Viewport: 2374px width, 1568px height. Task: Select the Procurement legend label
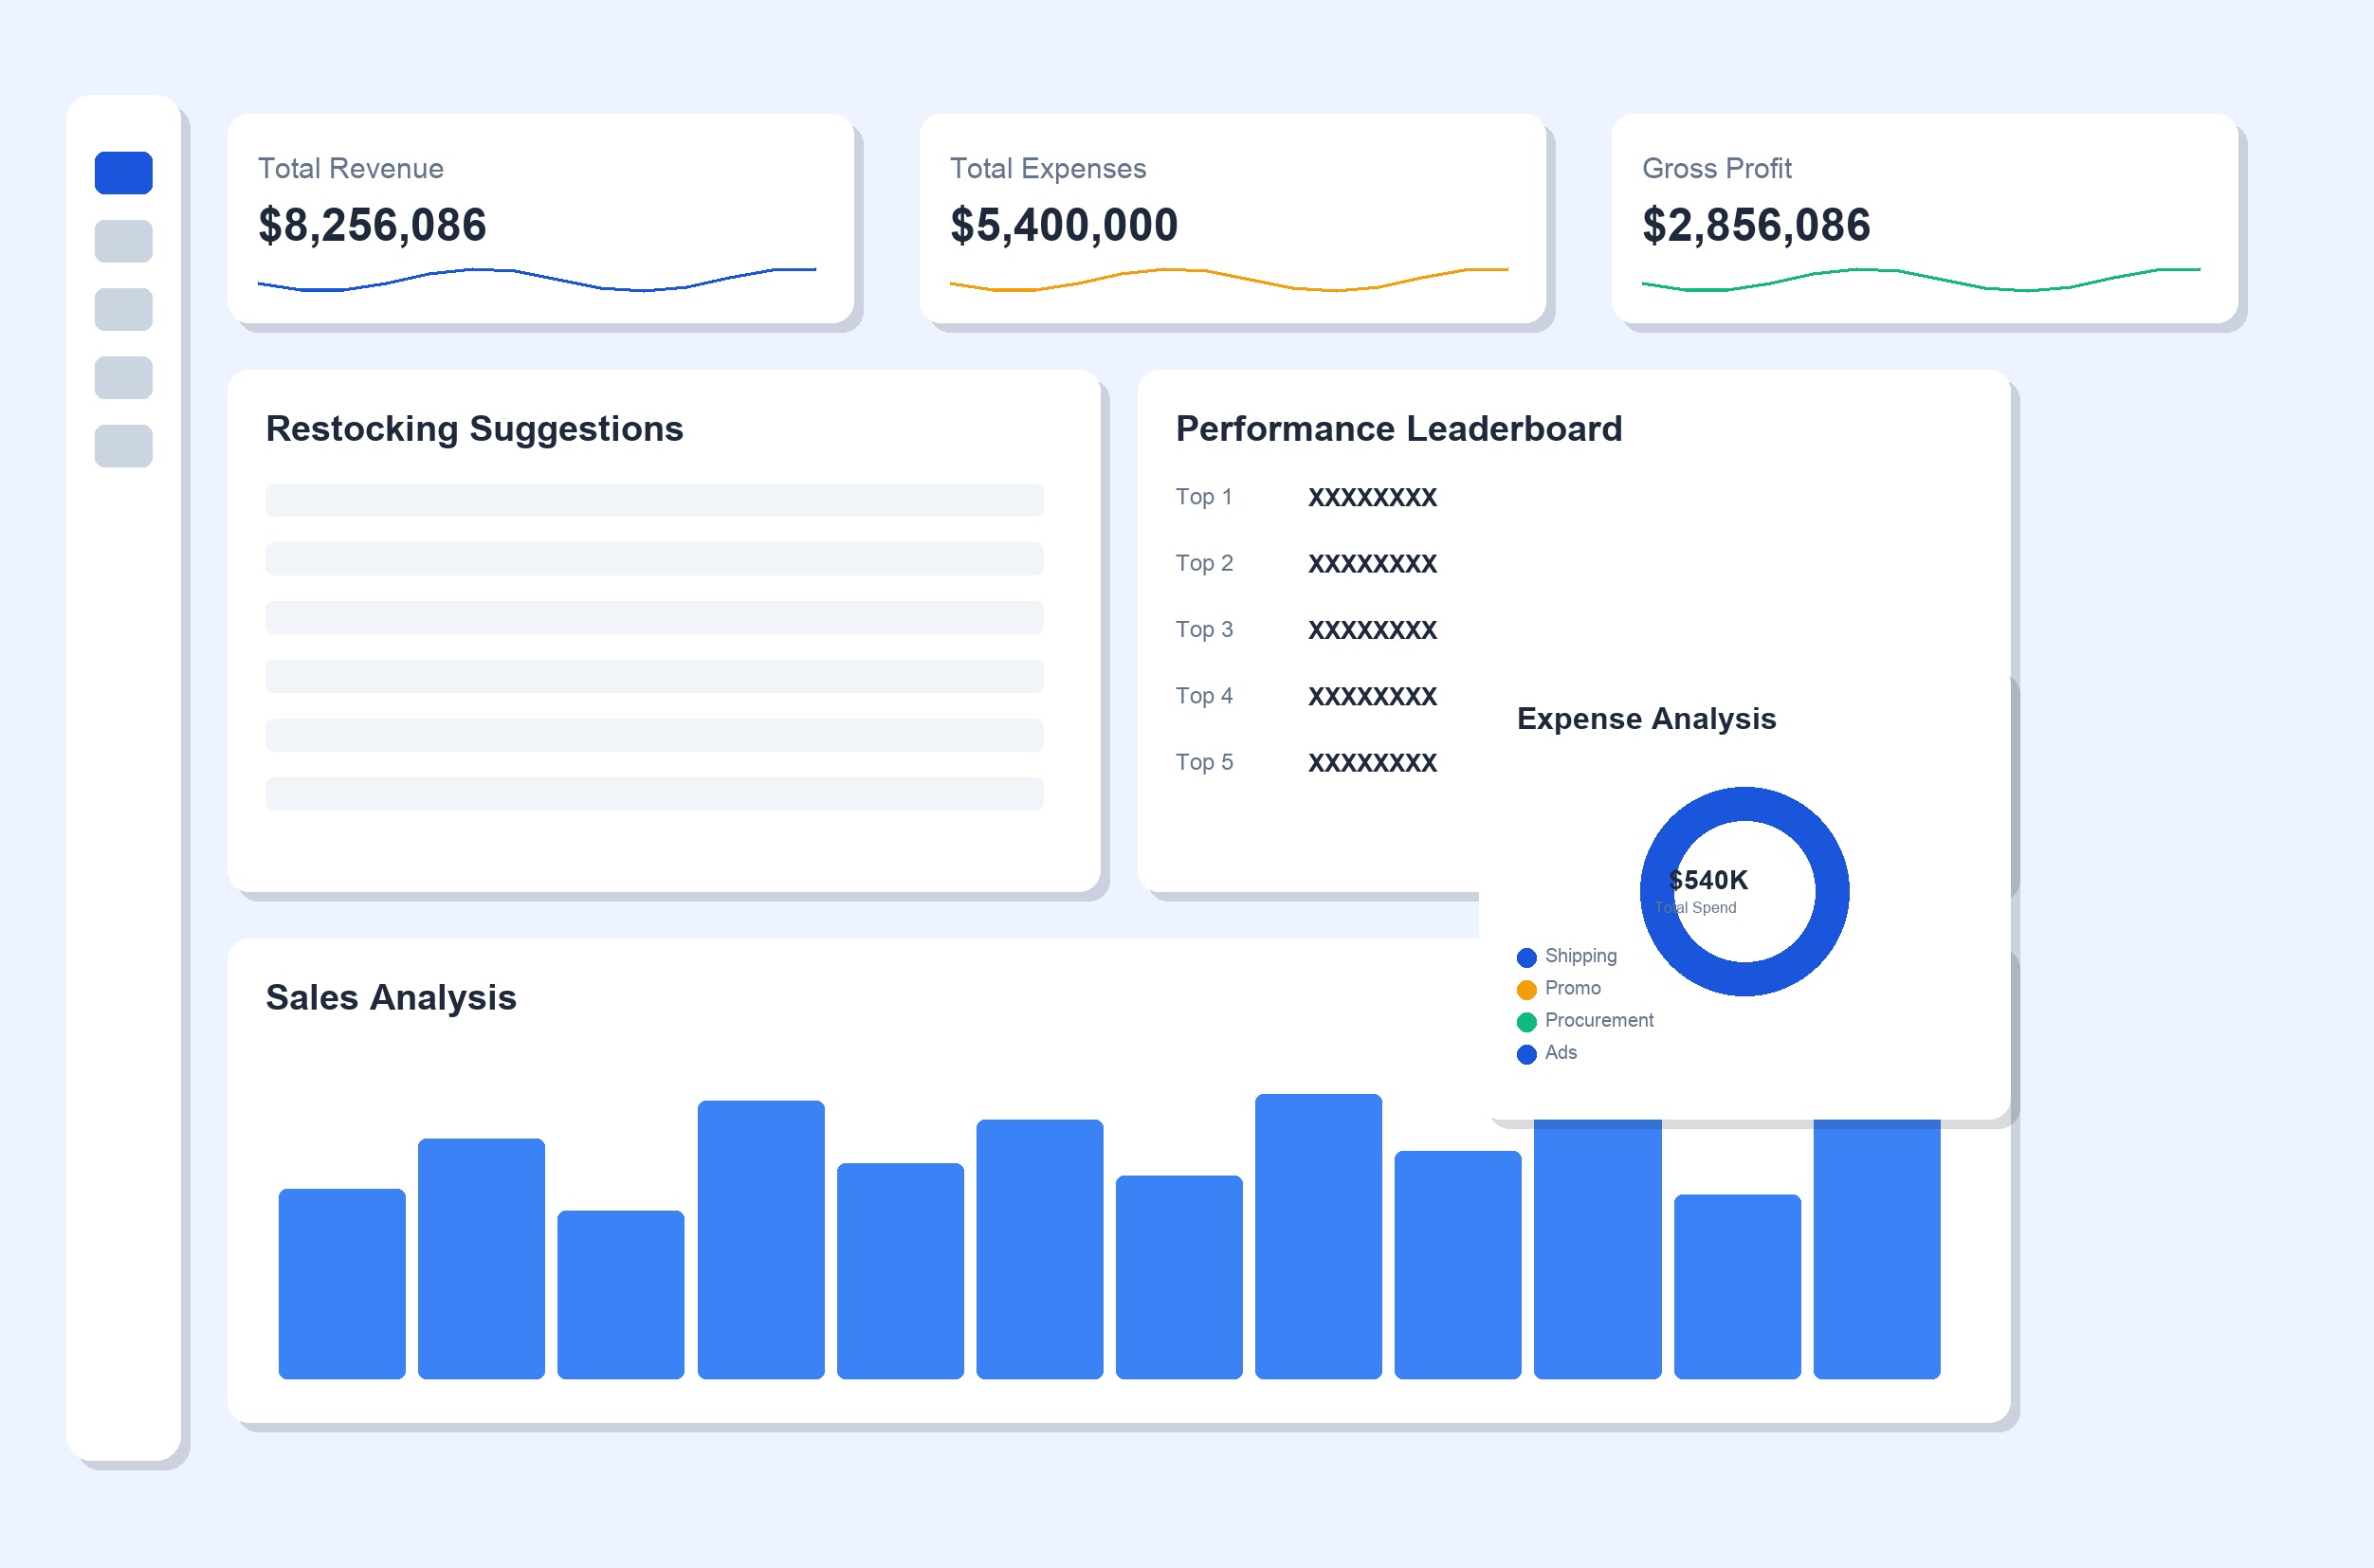tap(1599, 1020)
